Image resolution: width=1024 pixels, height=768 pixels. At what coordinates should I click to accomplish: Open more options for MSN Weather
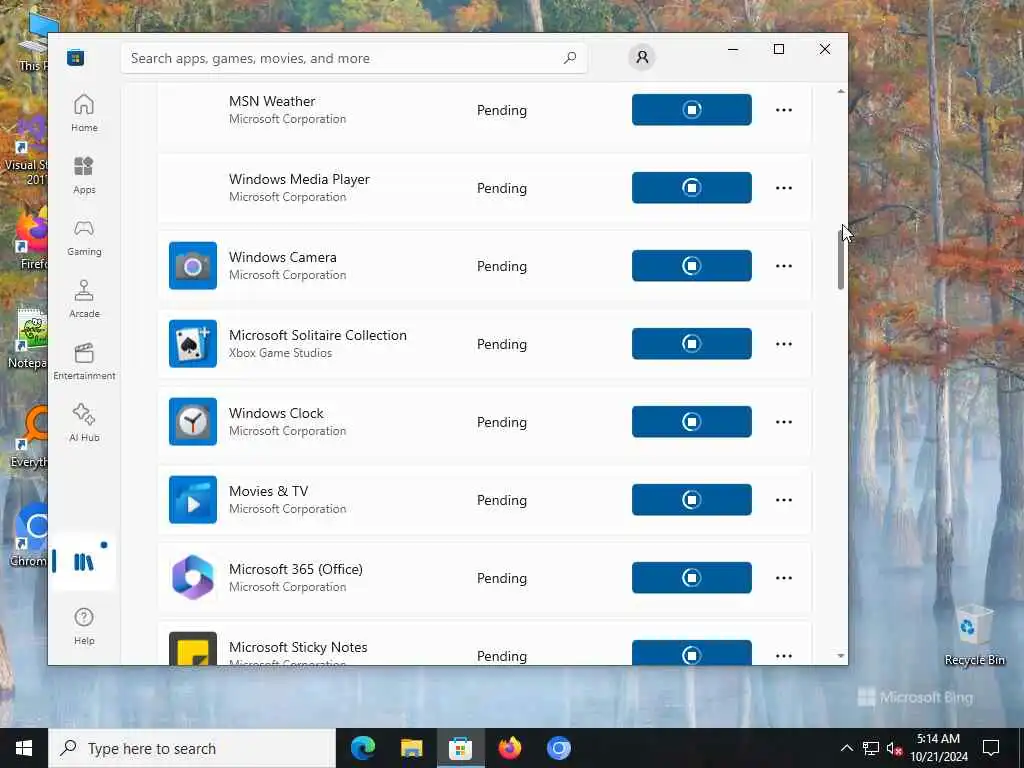coord(784,110)
